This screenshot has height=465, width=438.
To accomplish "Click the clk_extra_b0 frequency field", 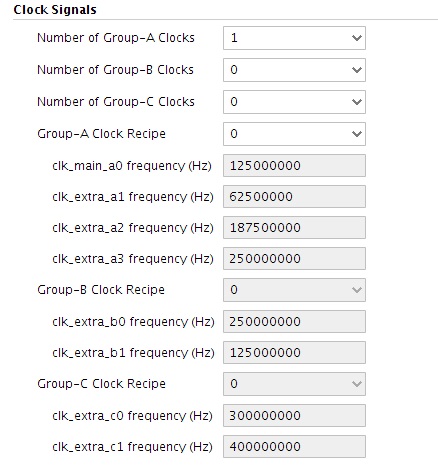I will pos(294,322).
